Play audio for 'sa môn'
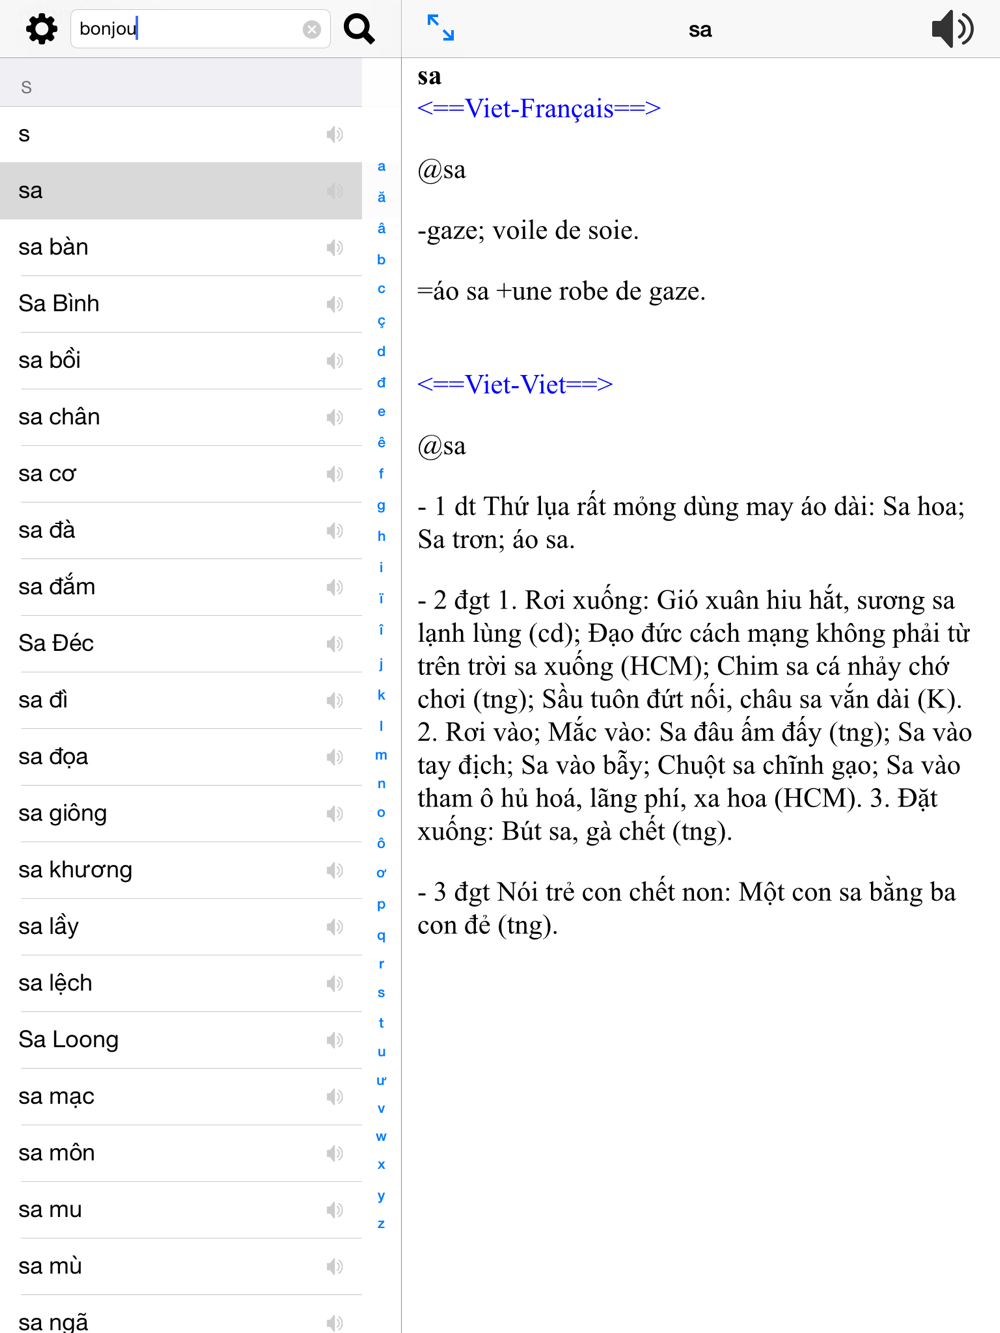The image size is (1000, 1333). tap(335, 1154)
